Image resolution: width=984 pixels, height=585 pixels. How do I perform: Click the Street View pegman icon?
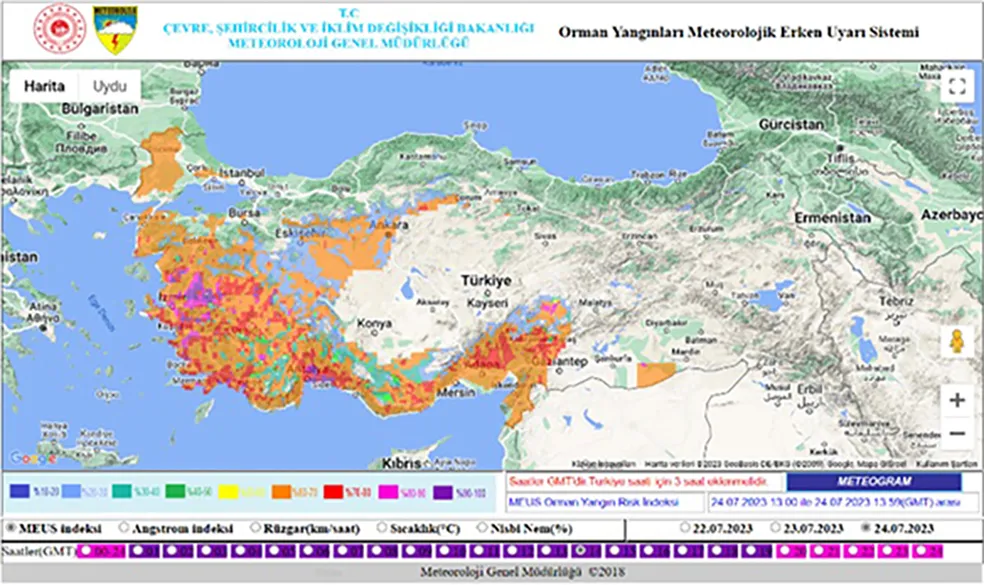[957, 342]
